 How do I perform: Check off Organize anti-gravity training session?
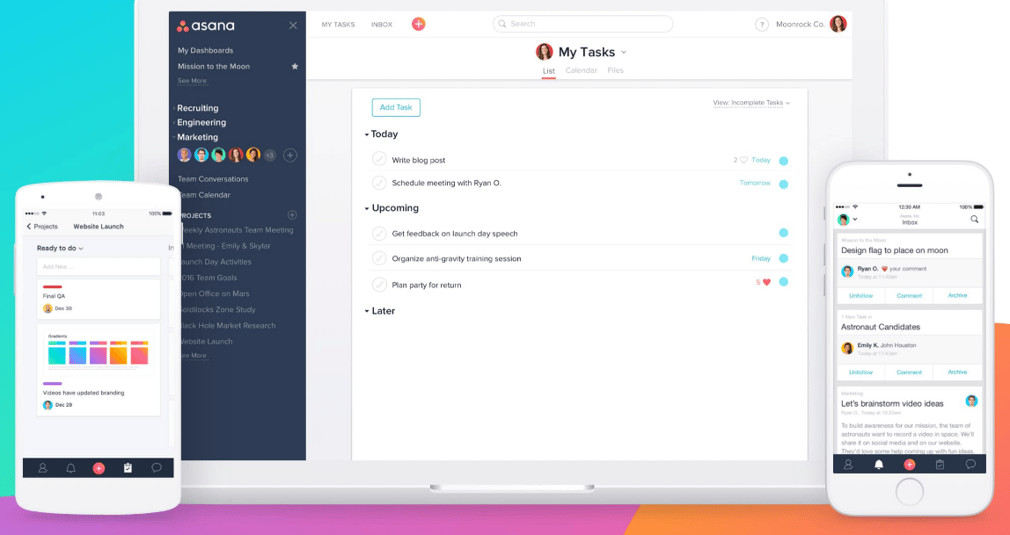[x=379, y=258]
